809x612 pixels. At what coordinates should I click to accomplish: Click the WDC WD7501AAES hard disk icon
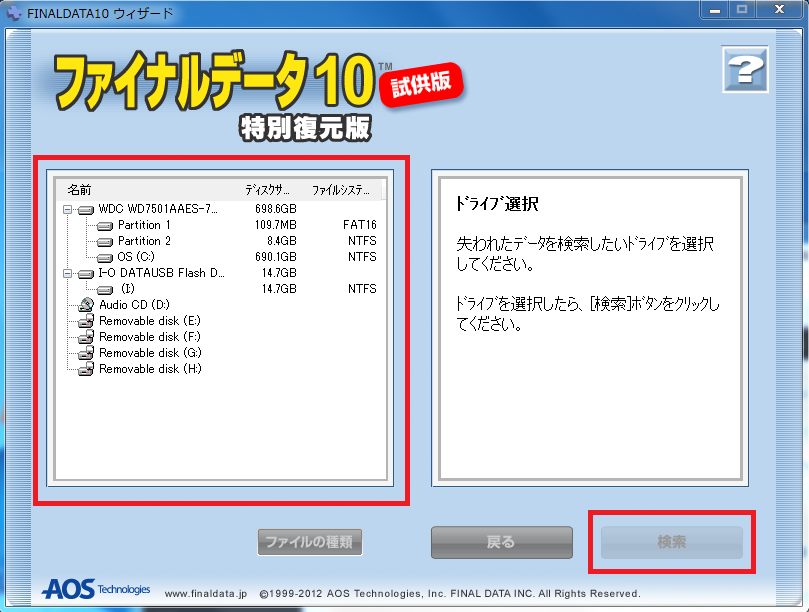coord(86,210)
